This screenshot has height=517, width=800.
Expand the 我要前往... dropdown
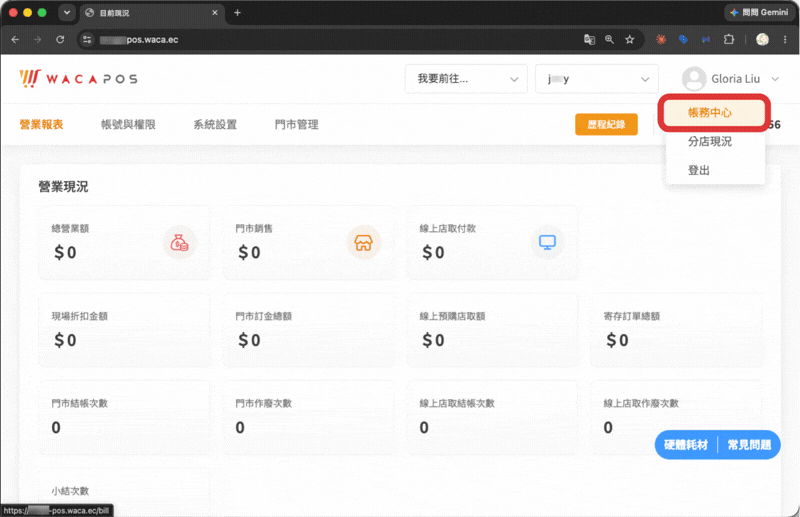pyautogui.click(x=466, y=79)
